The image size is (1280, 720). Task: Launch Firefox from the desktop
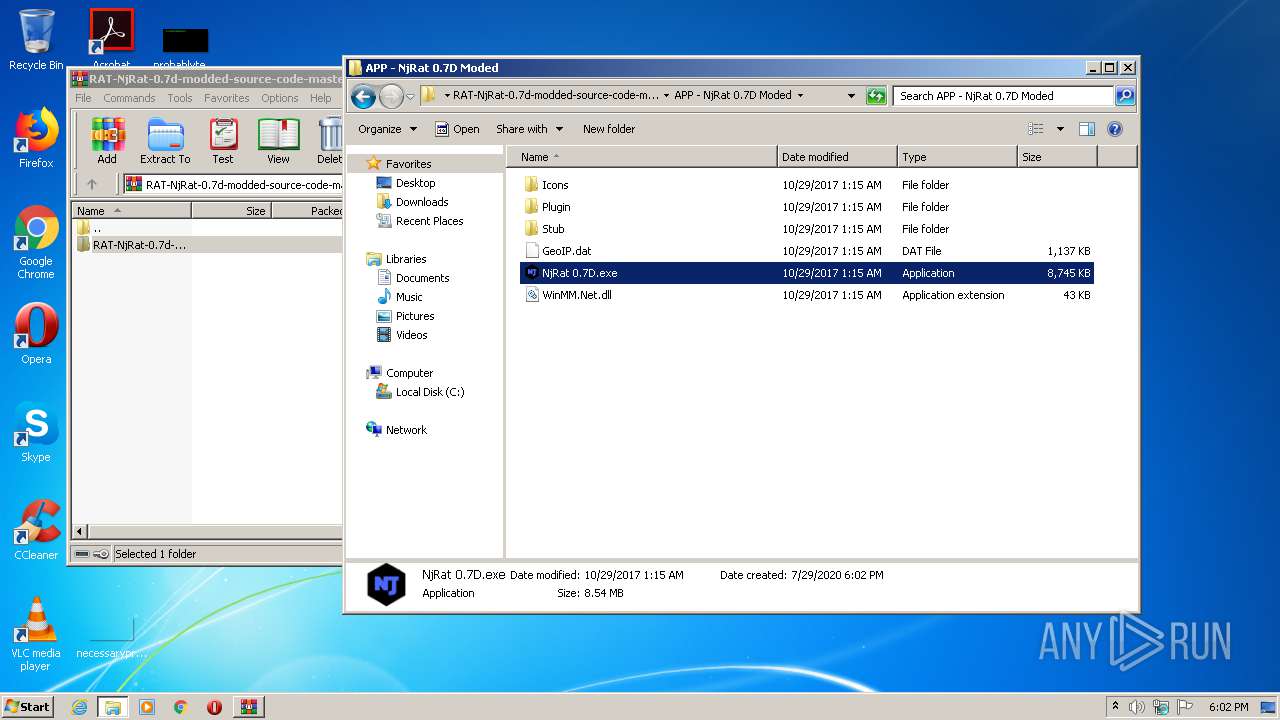tap(36, 138)
